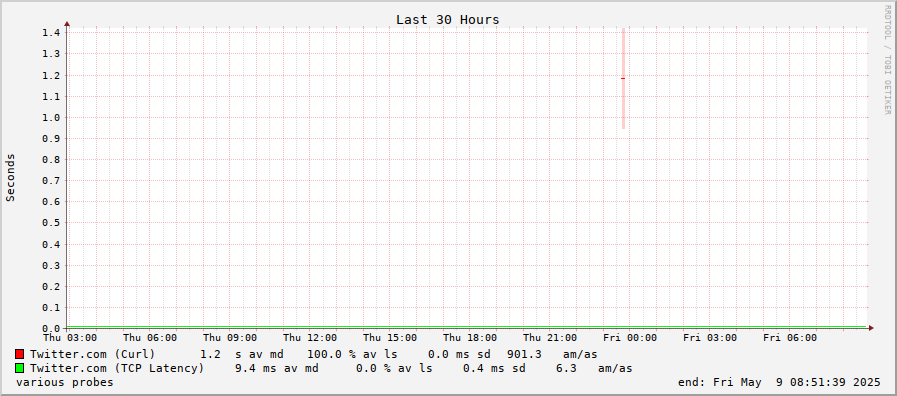Viewport: 897px width, 396px height.
Task: Click the "Last 30 Hours" graph title
Action: tap(447, 19)
